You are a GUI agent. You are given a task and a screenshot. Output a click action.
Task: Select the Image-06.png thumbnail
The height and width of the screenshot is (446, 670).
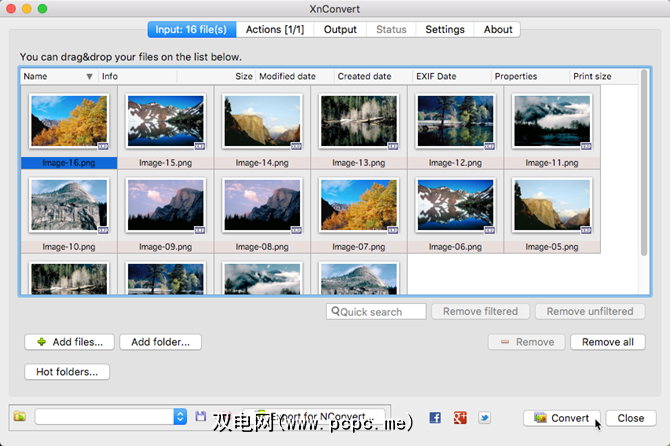455,205
